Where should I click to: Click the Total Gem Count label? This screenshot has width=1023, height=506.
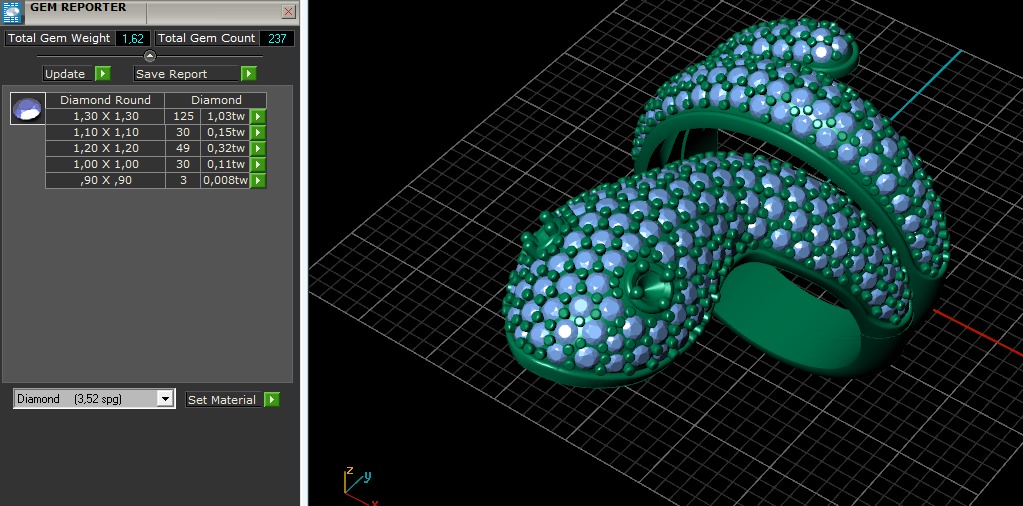206,38
